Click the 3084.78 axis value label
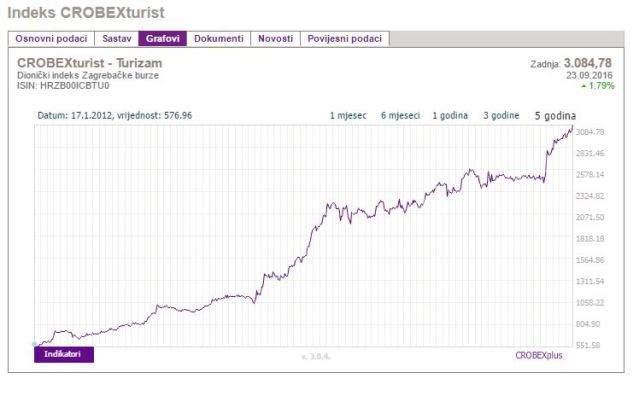Screen dimensions: 639x408 click(x=590, y=132)
